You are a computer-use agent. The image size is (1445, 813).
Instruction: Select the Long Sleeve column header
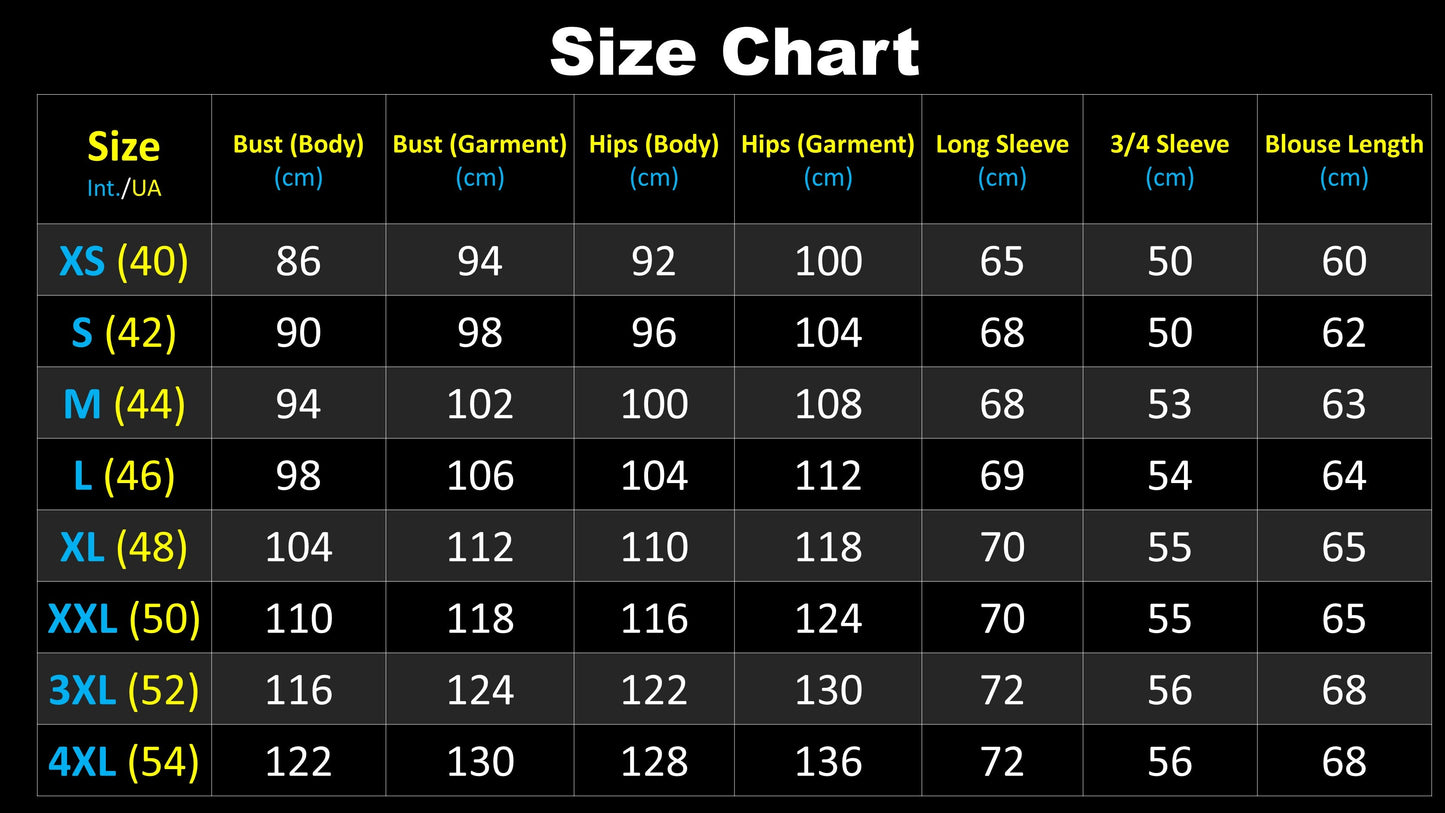pos(1001,159)
